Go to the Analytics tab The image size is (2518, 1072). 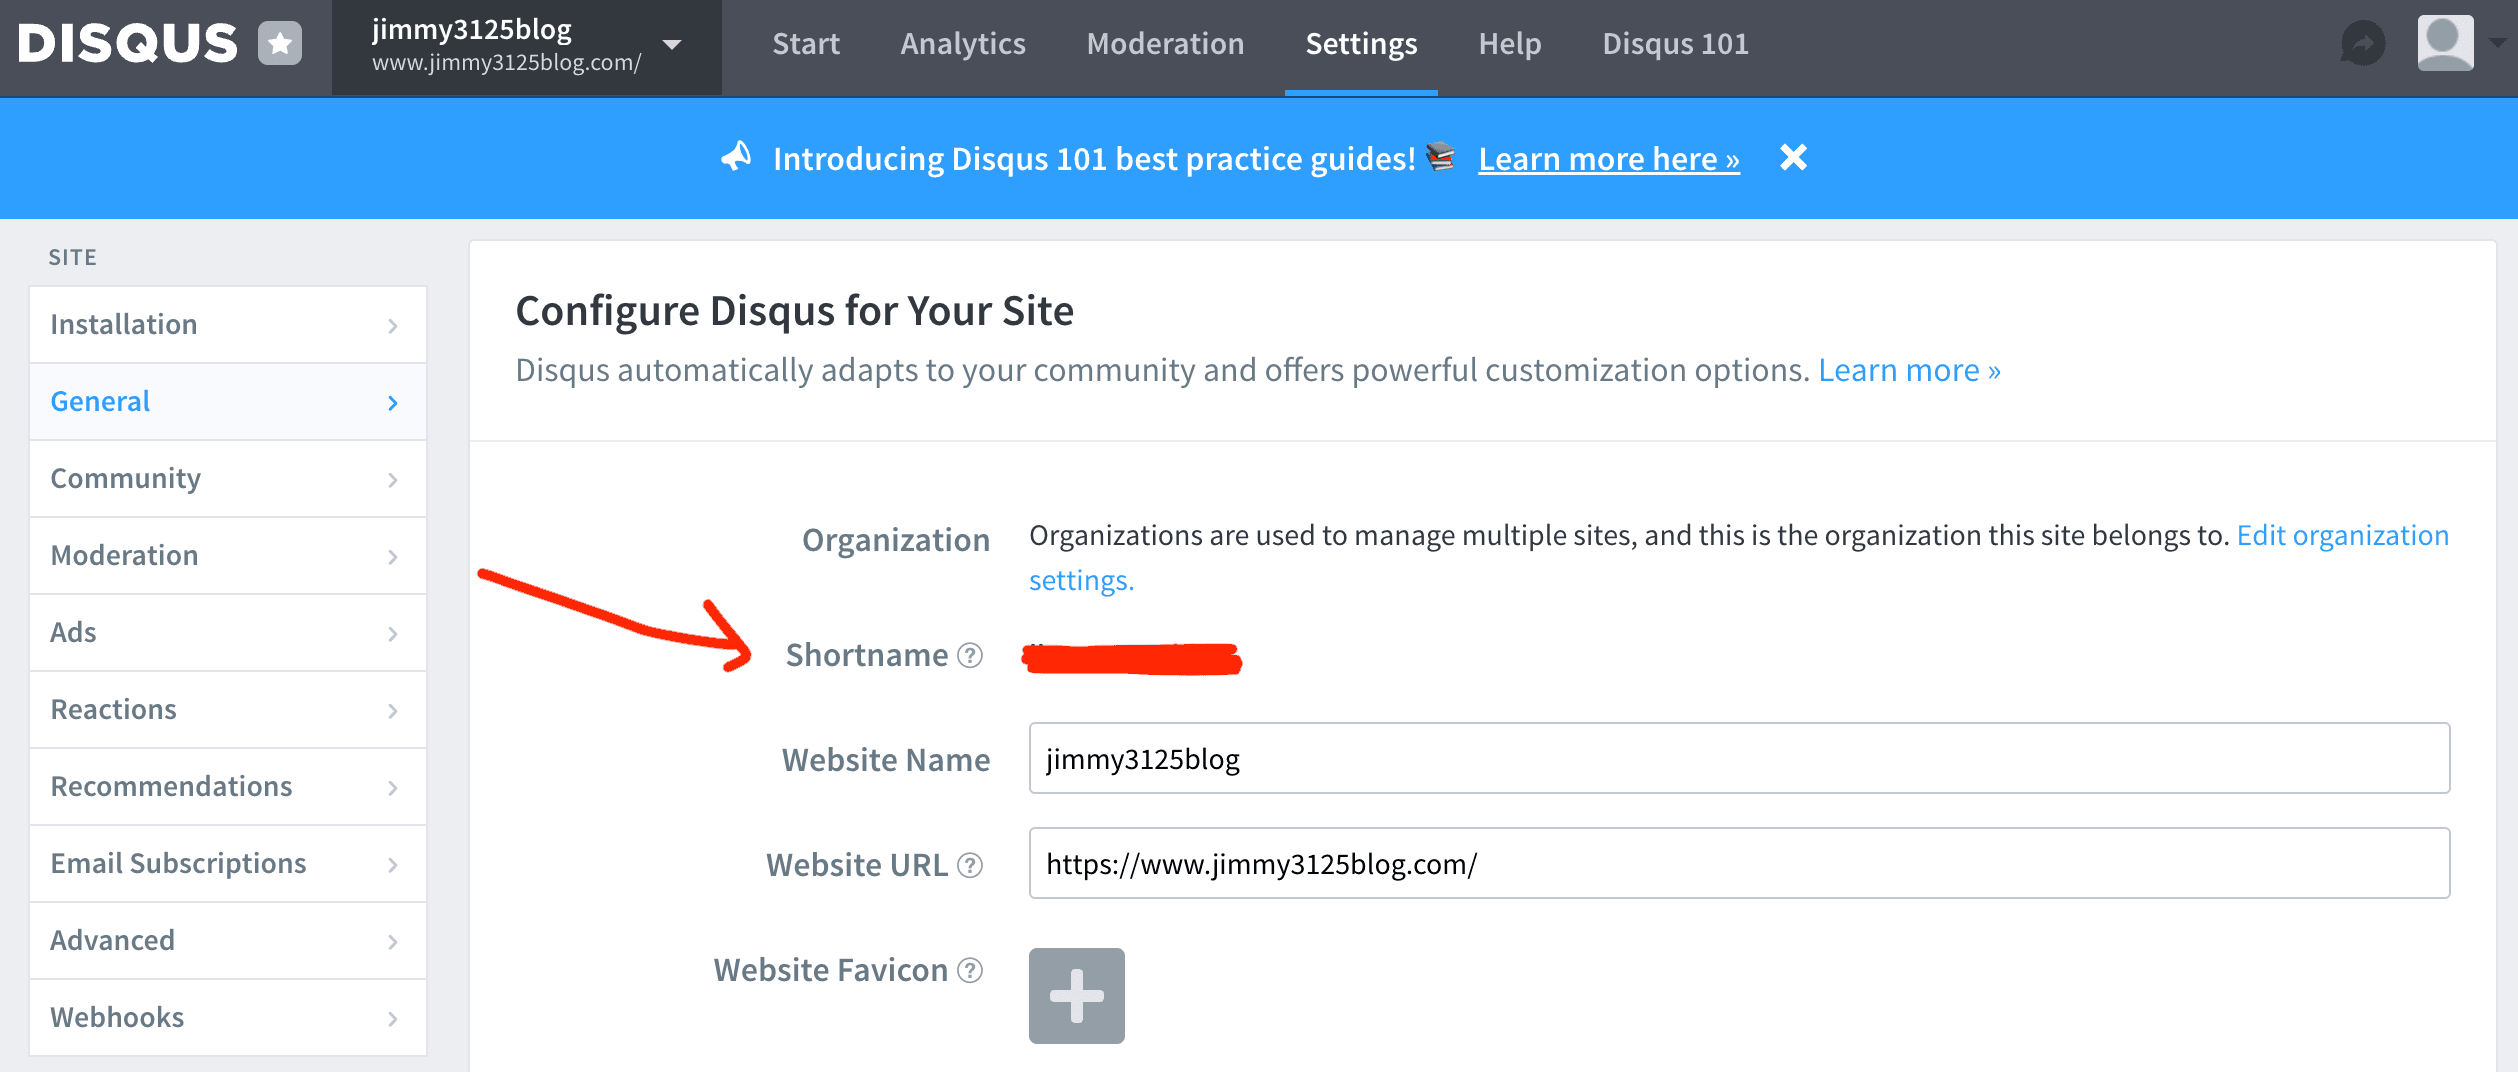(x=962, y=44)
